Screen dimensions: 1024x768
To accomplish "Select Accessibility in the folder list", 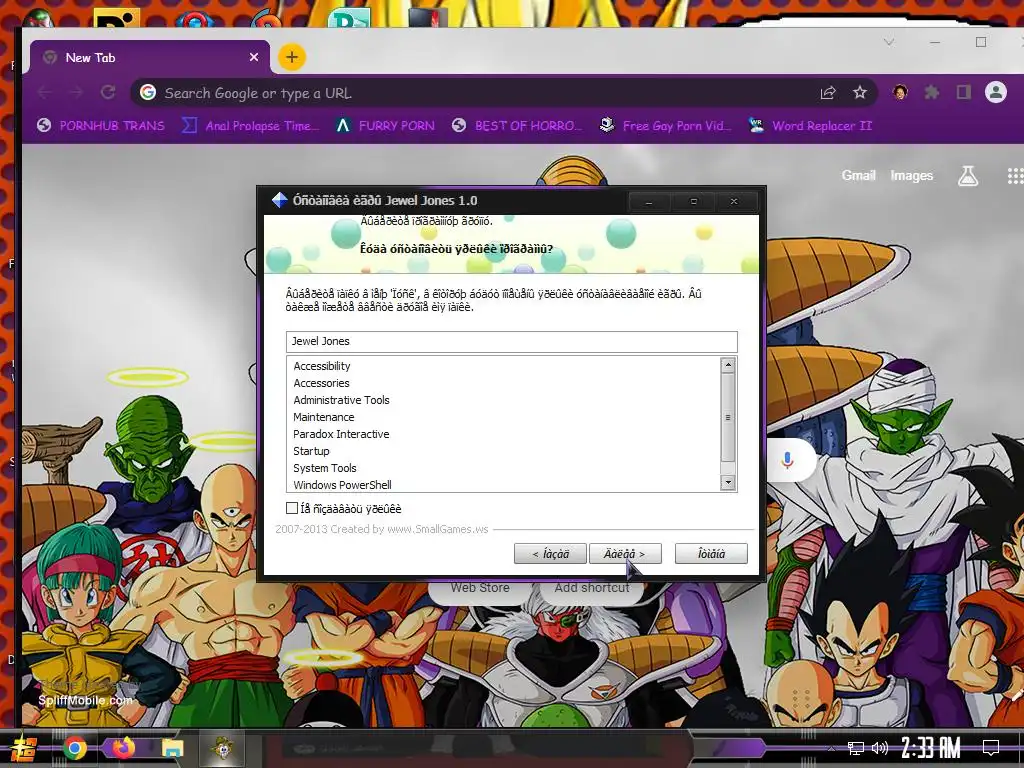I will [321, 366].
